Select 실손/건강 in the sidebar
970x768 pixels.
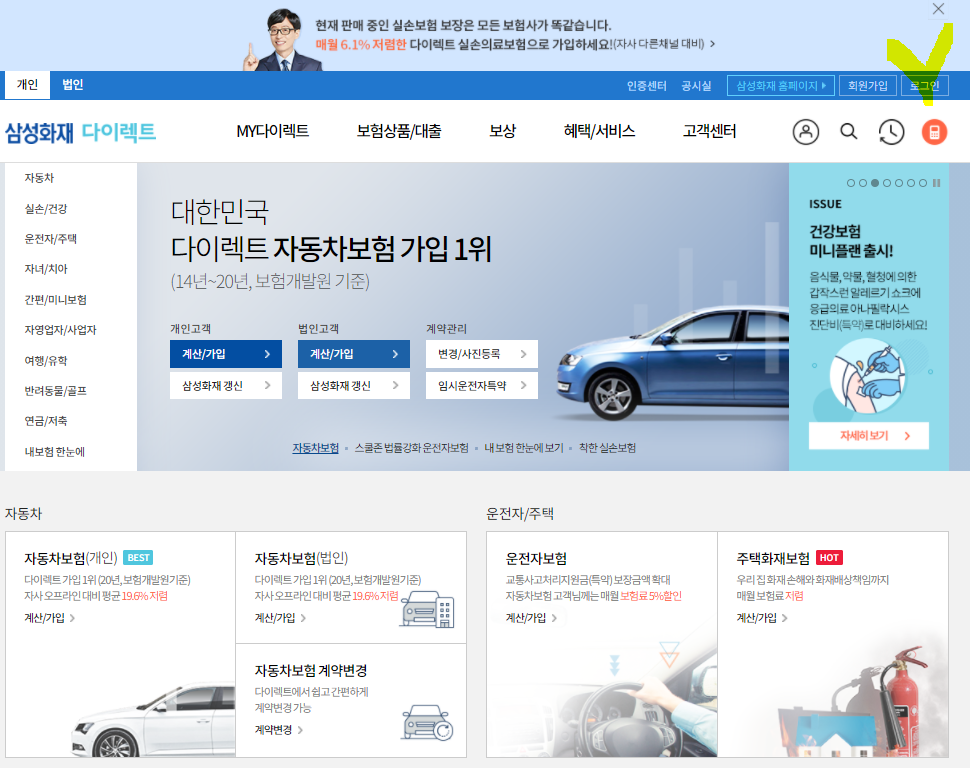(46, 209)
